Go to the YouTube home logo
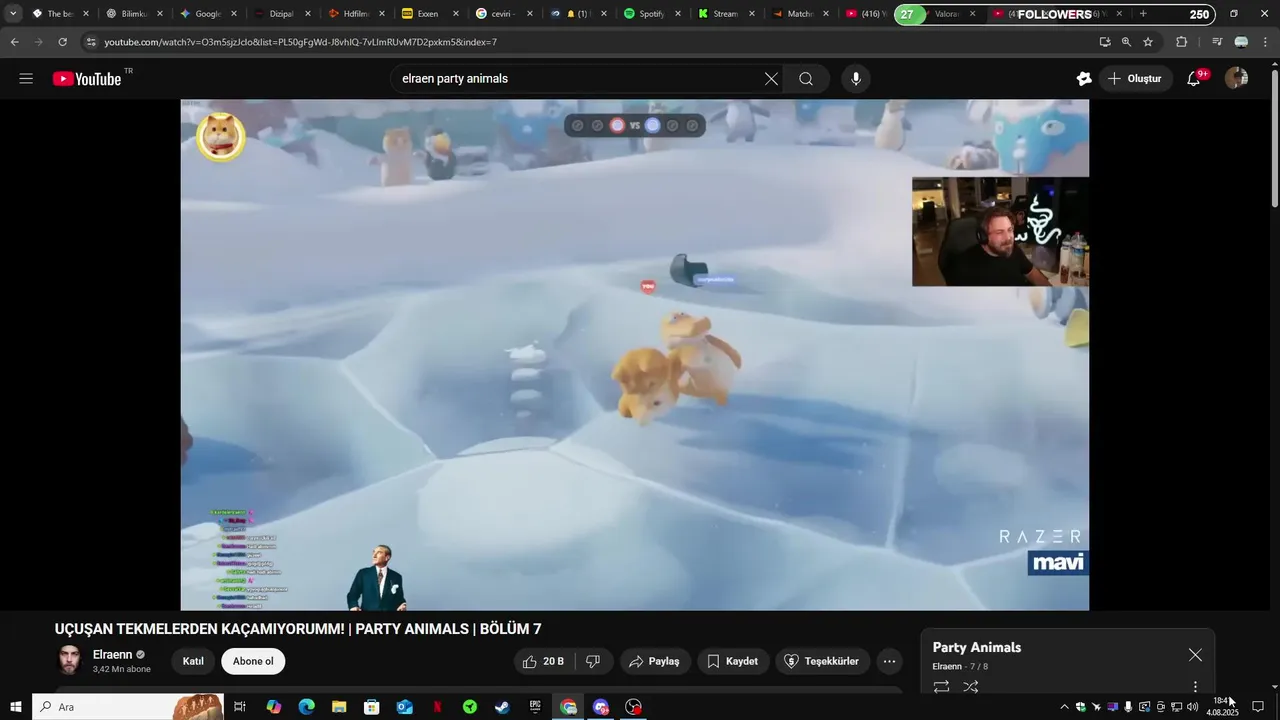This screenshot has width=1280, height=720. point(87,79)
